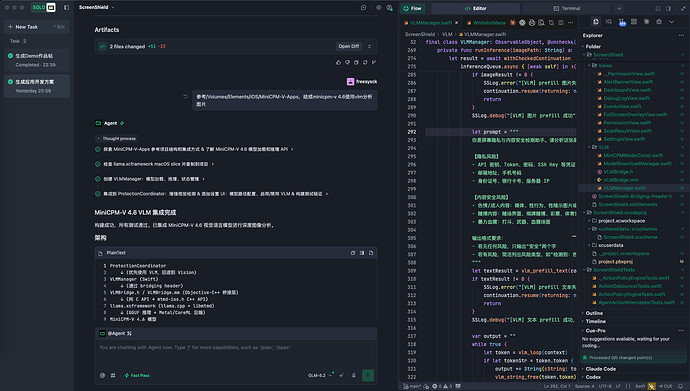Click the thumbs up feedback icon
Image resolution: width=690 pixels, height=391 pixels.
[x=338, y=62]
